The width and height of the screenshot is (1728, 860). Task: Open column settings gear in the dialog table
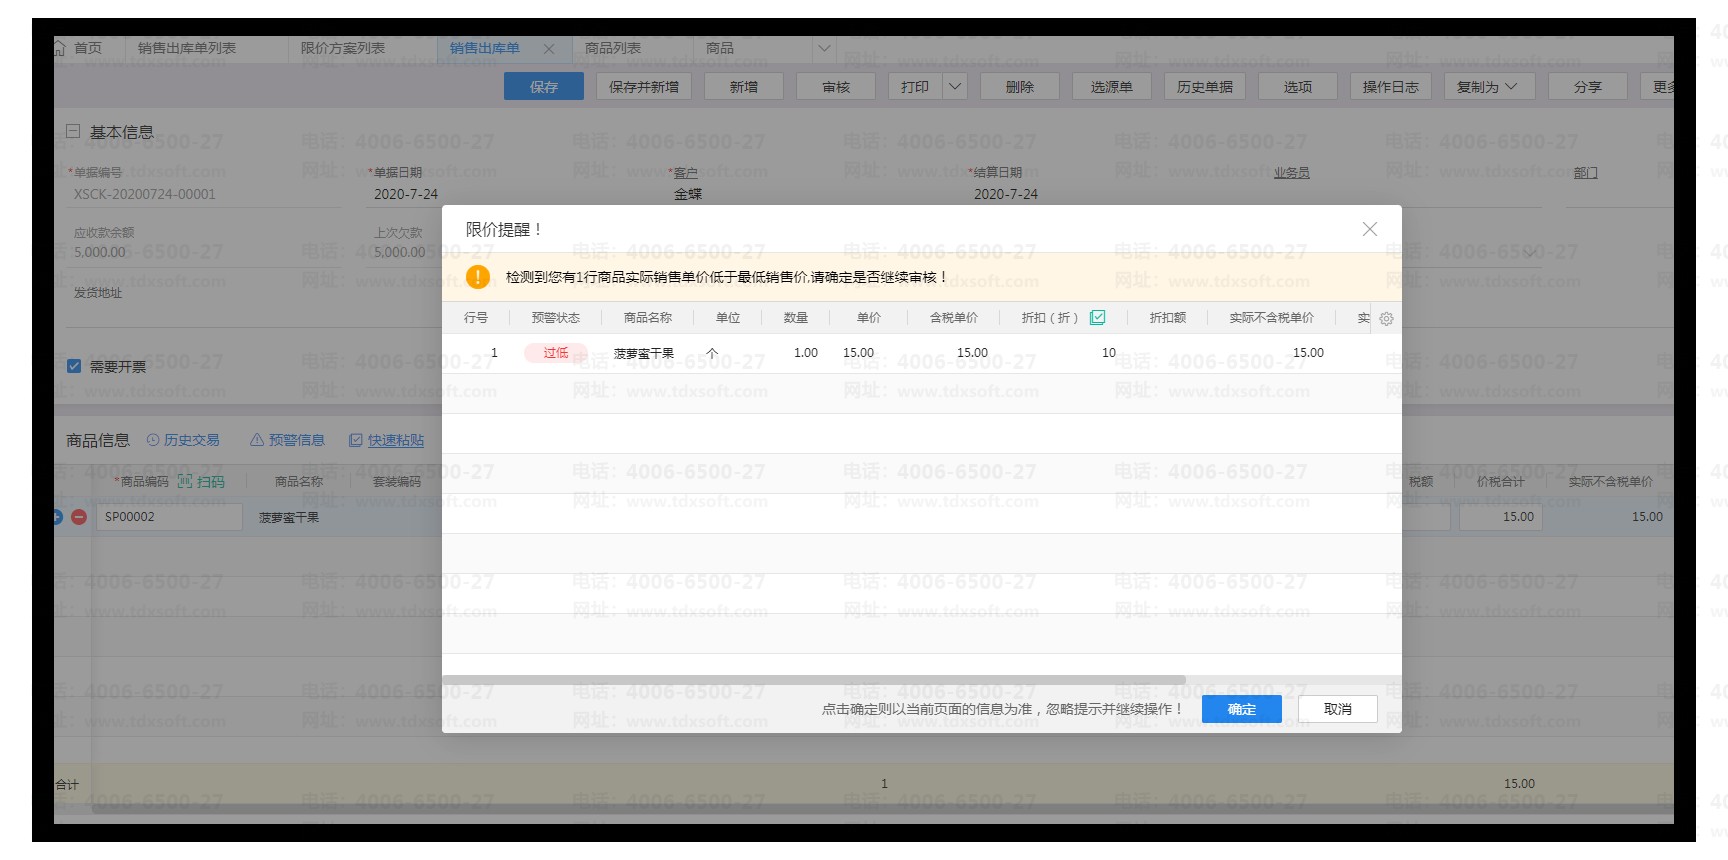[1386, 319]
